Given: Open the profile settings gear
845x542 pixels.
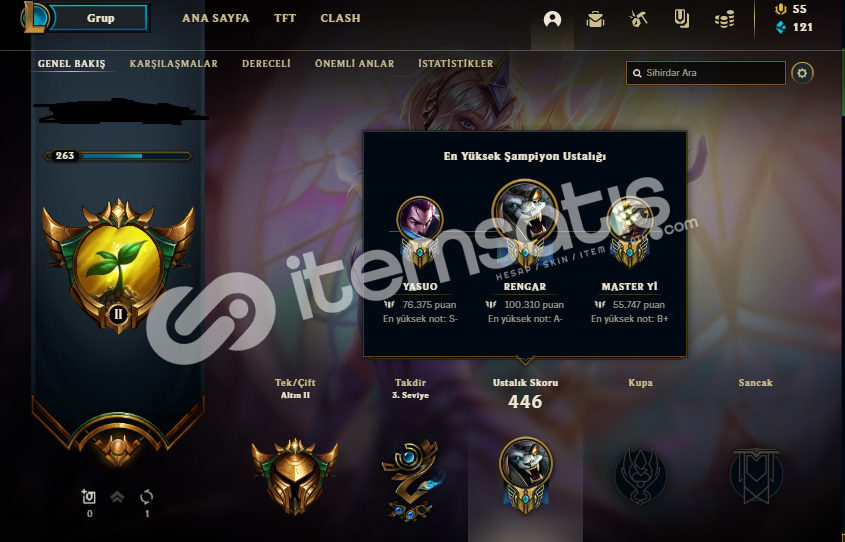Looking at the screenshot, I should coord(802,73).
